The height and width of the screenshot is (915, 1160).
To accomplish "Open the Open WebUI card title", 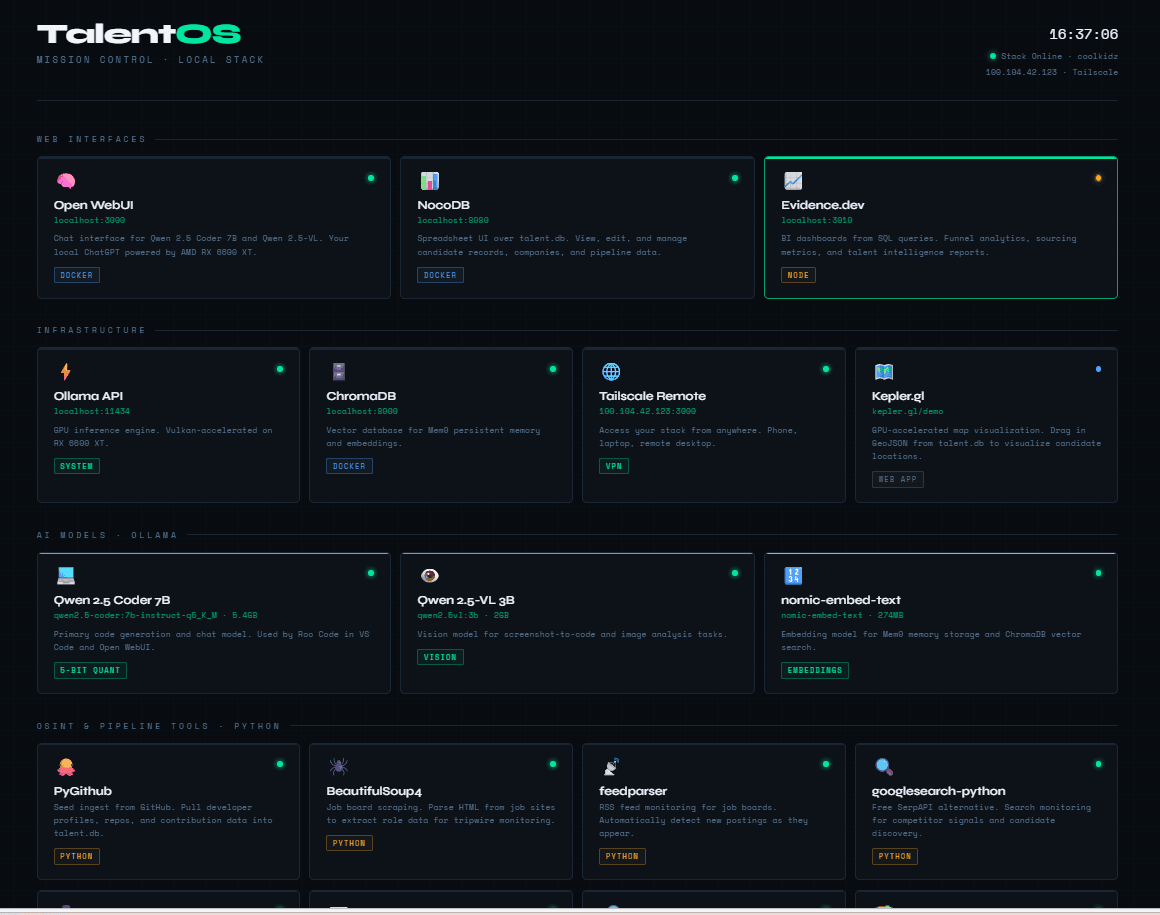I will [x=93, y=205].
